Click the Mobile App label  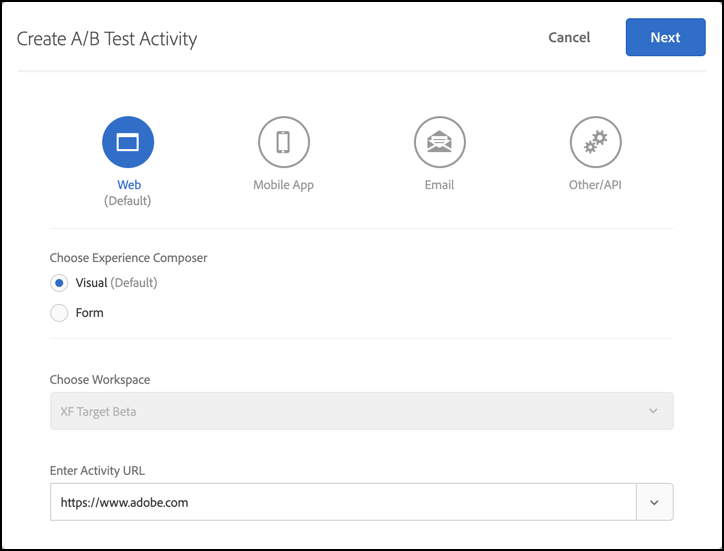(284, 185)
